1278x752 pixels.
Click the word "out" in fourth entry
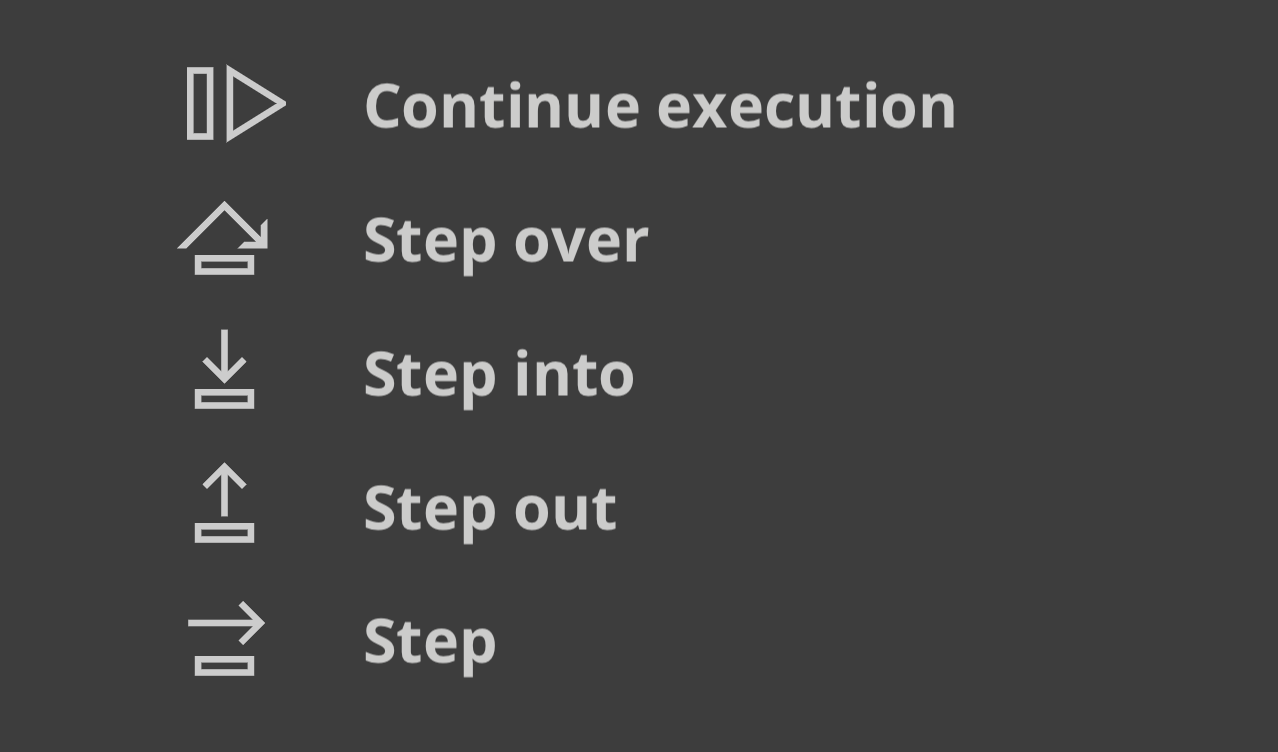(565, 509)
